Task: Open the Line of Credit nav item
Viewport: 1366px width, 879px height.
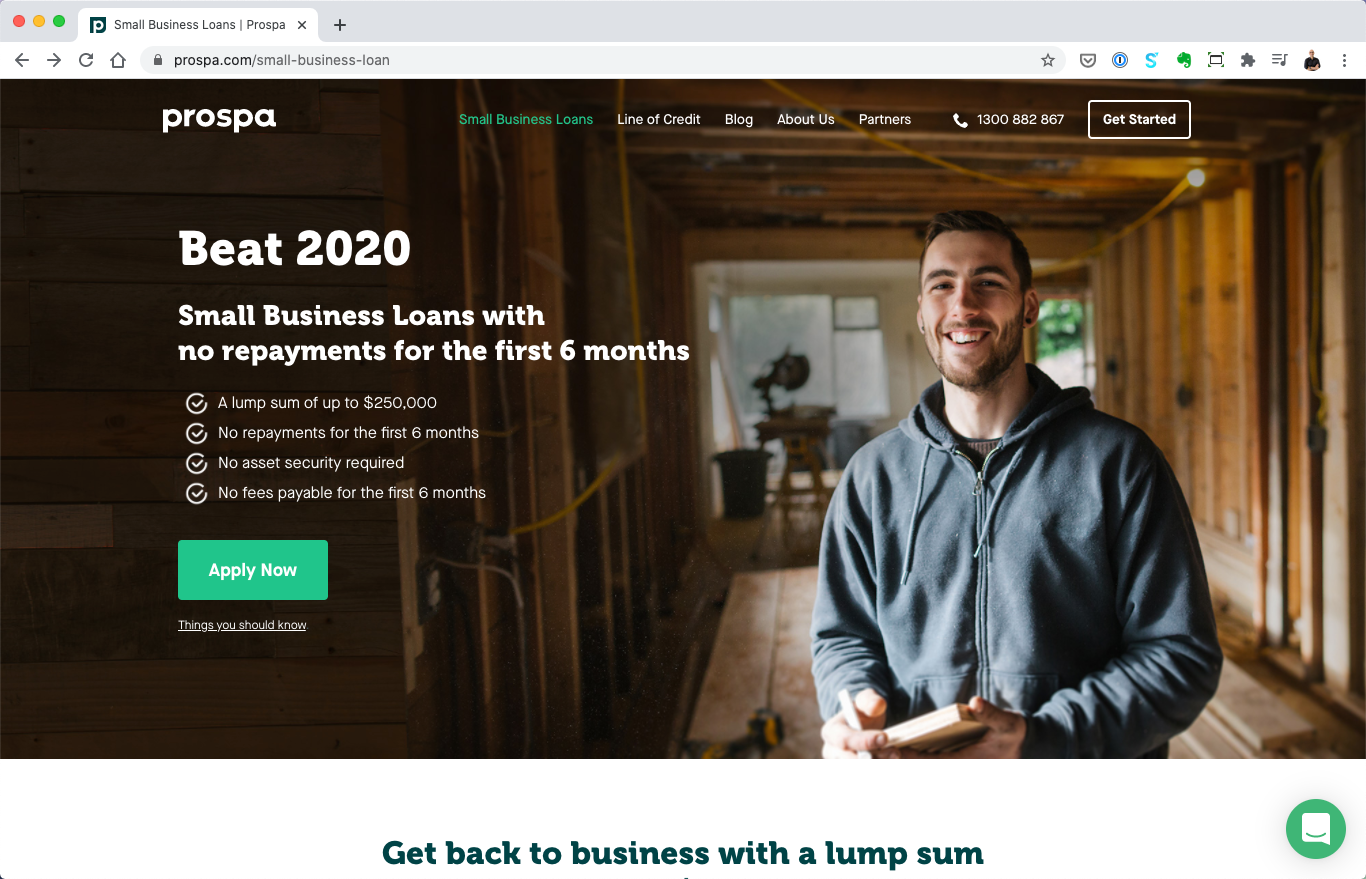Action: click(659, 119)
